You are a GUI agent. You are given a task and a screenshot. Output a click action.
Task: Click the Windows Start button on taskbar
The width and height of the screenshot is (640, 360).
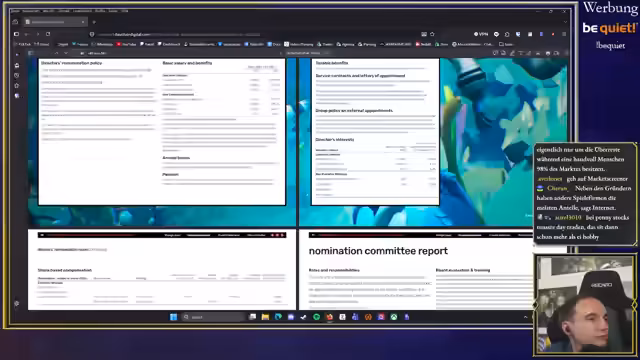click(x=173, y=317)
